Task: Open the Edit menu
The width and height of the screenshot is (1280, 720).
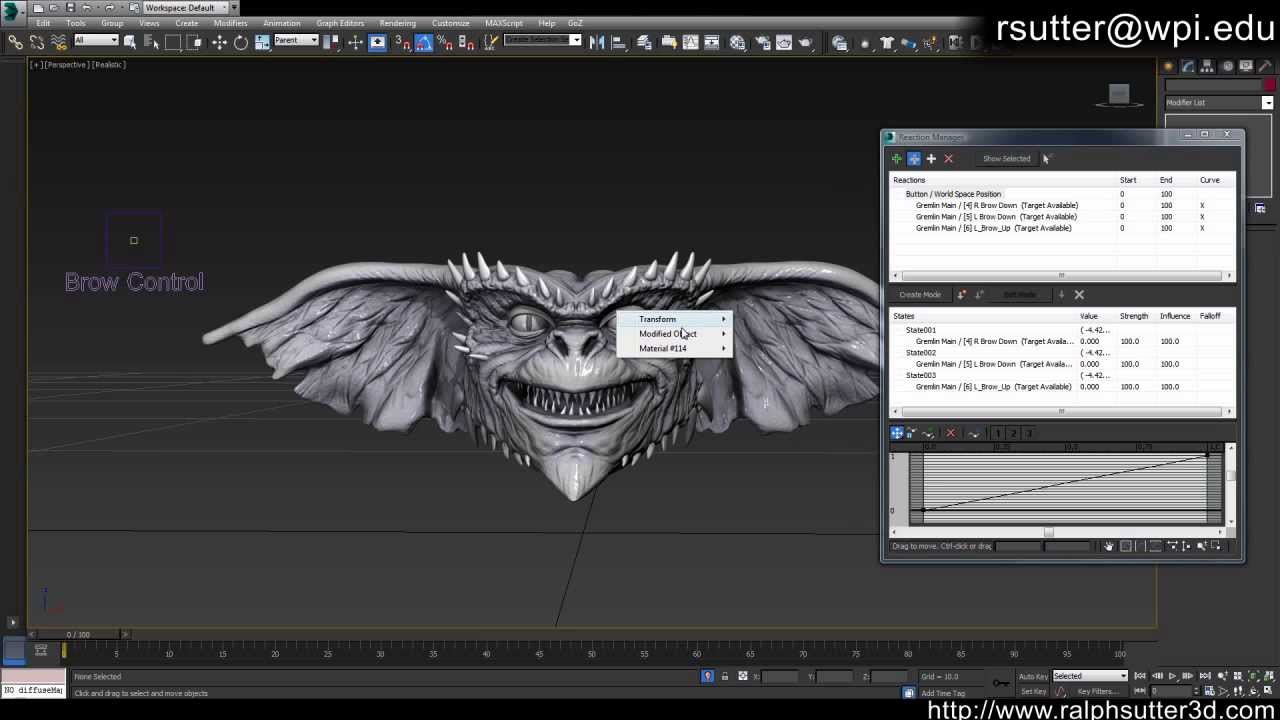Action: 43,23
